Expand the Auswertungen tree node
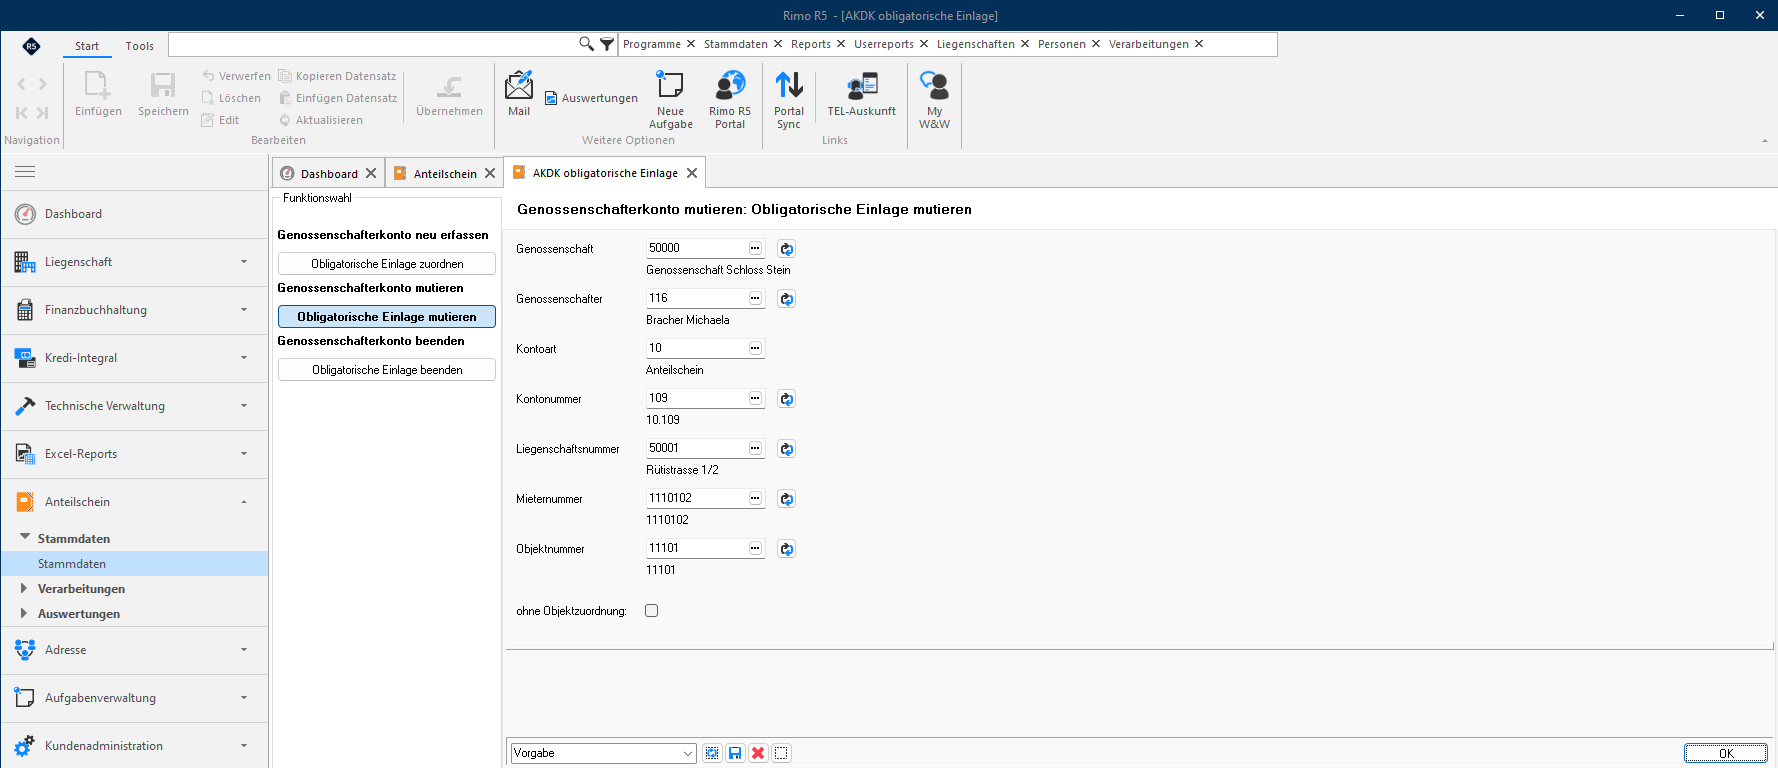 click(x=24, y=613)
